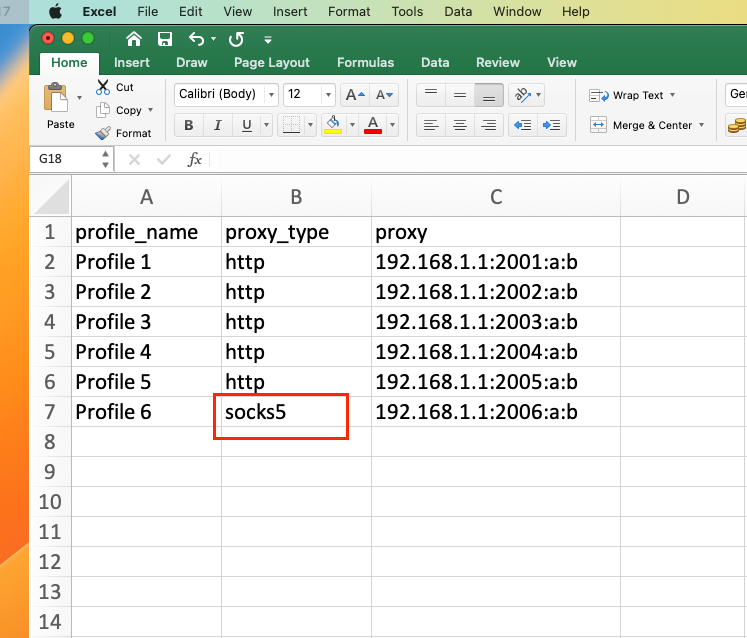Viewport: 747px width, 638px height.
Task: Click Merge & Center button
Action: [x=641, y=125]
